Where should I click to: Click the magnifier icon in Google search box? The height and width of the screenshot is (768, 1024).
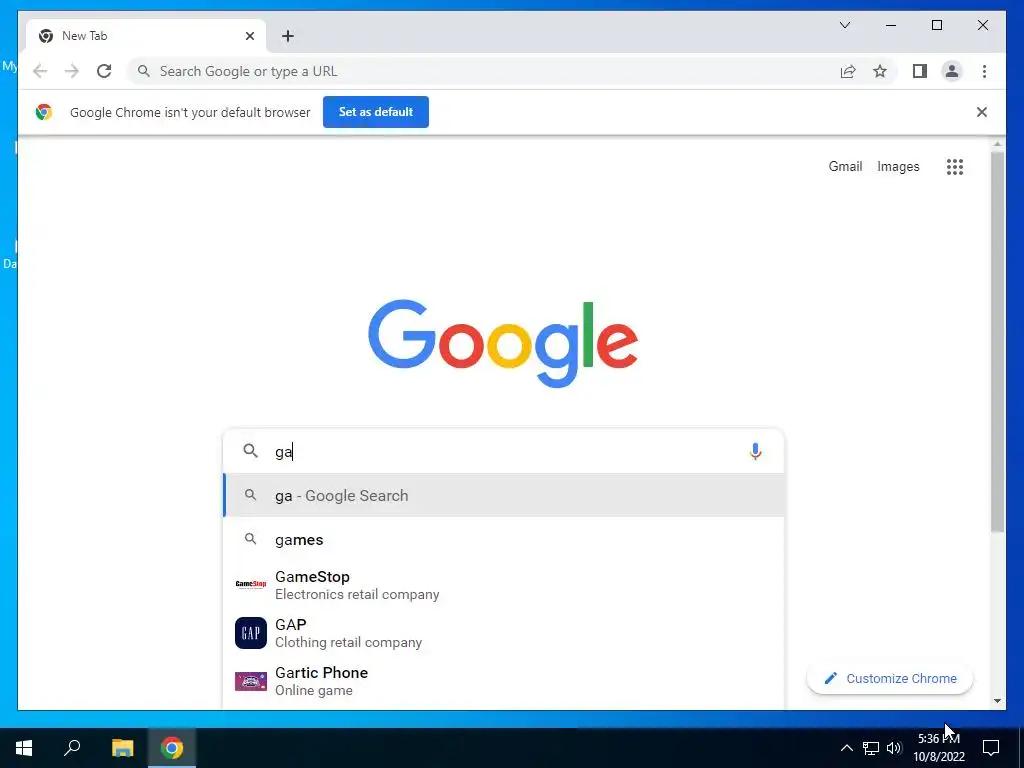[x=251, y=451]
